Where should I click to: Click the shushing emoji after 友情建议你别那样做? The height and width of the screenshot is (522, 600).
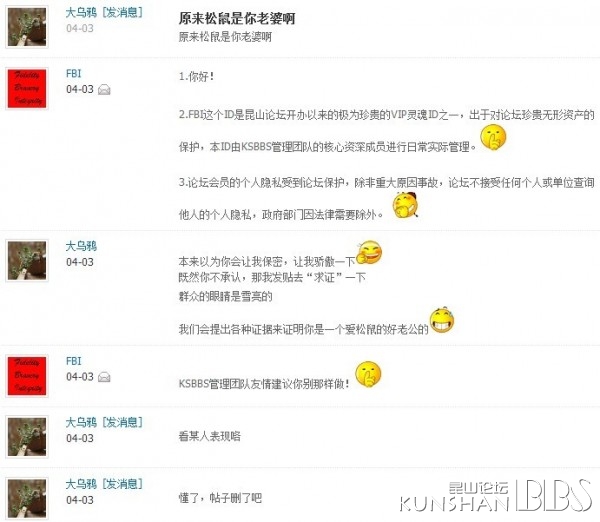[368, 374]
